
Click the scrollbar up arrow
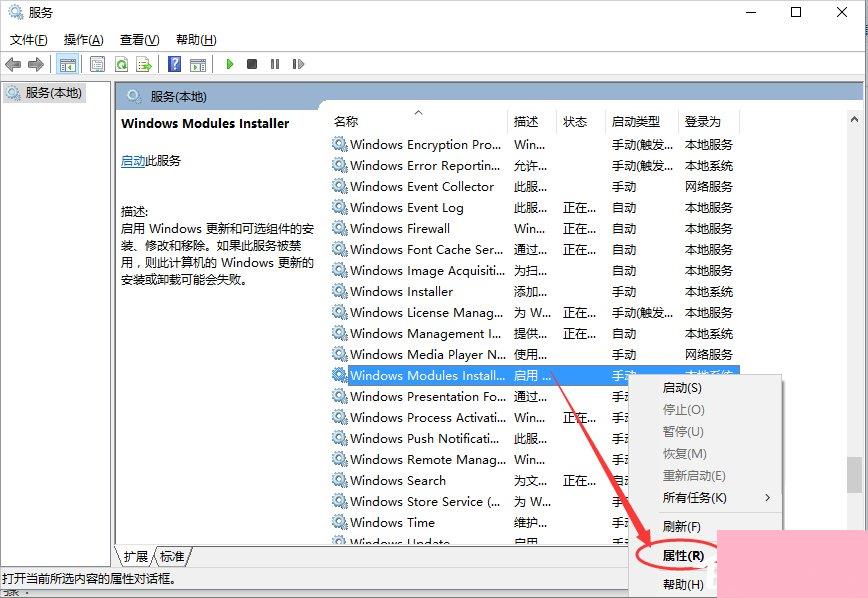854,120
